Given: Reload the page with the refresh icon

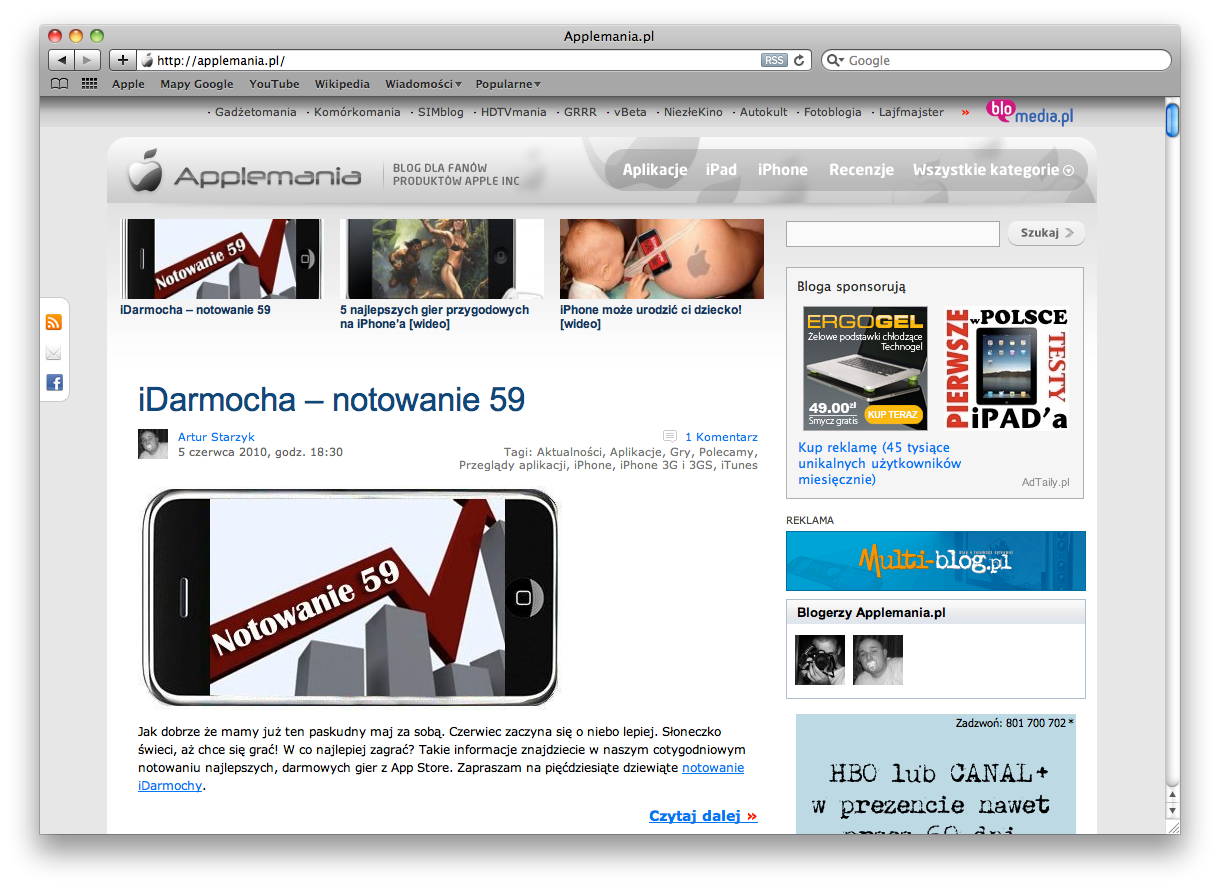Looking at the screenshot, I should click(x=799, y=60).
